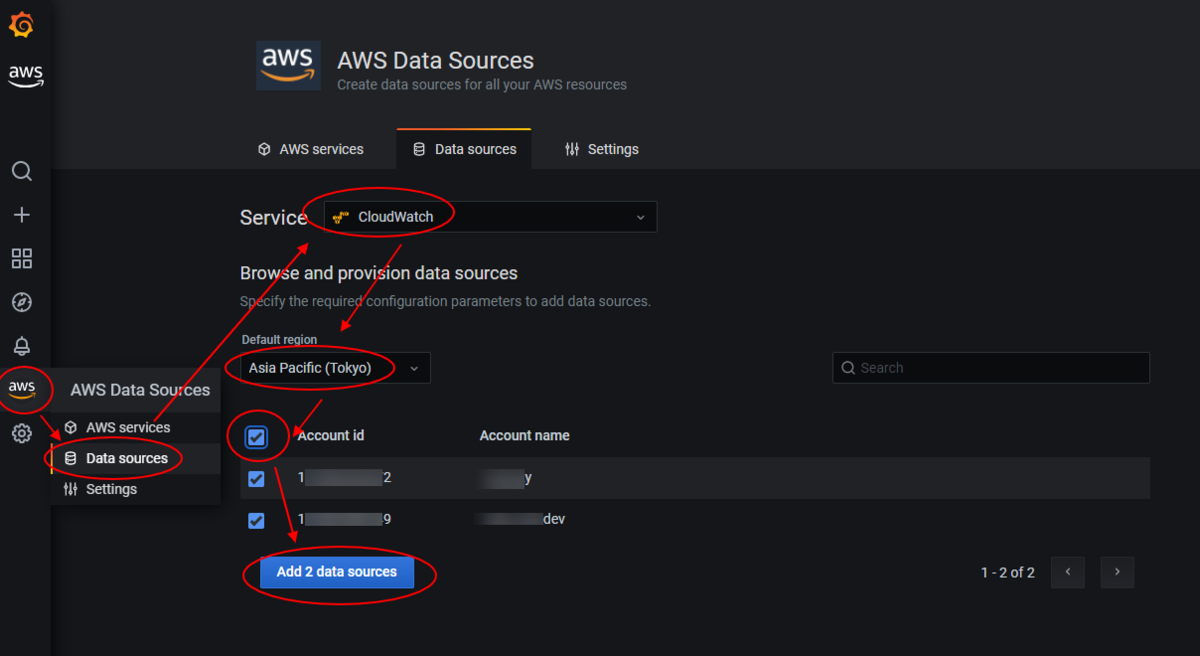This screenshot has height=656, width=1200.
Task: Switch to the Settings tab
Action: [x=601, y=149]
